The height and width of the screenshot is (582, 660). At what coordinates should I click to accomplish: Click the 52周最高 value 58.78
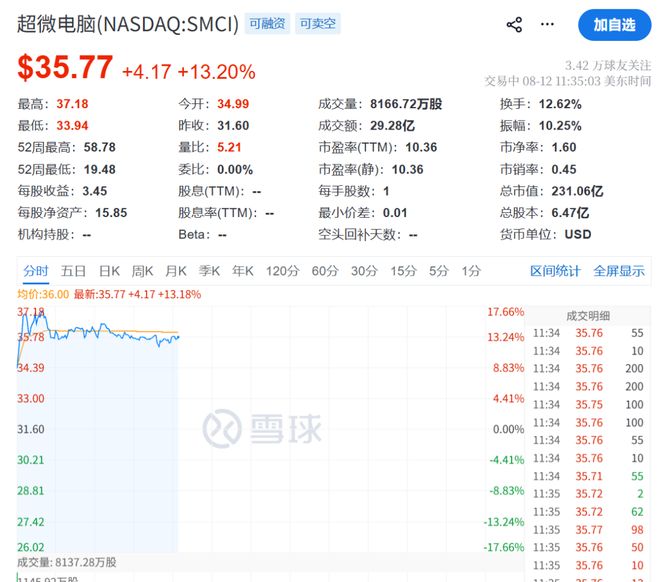click(x=100, y=147)
